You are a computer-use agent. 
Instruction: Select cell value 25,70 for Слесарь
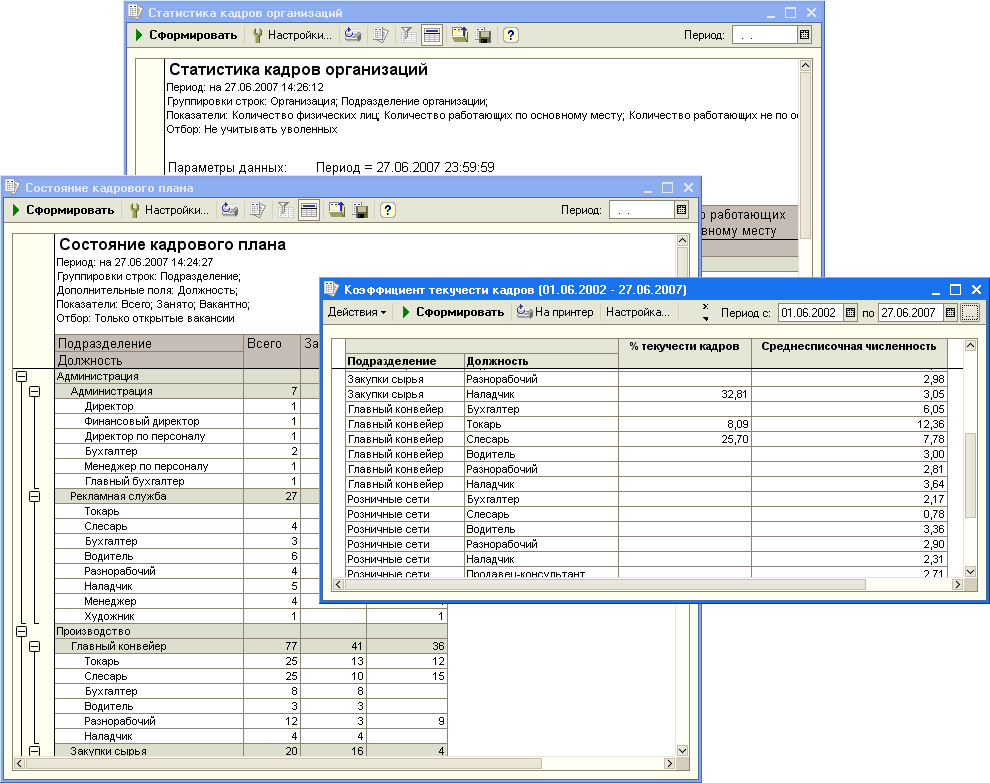click(684, 439)
